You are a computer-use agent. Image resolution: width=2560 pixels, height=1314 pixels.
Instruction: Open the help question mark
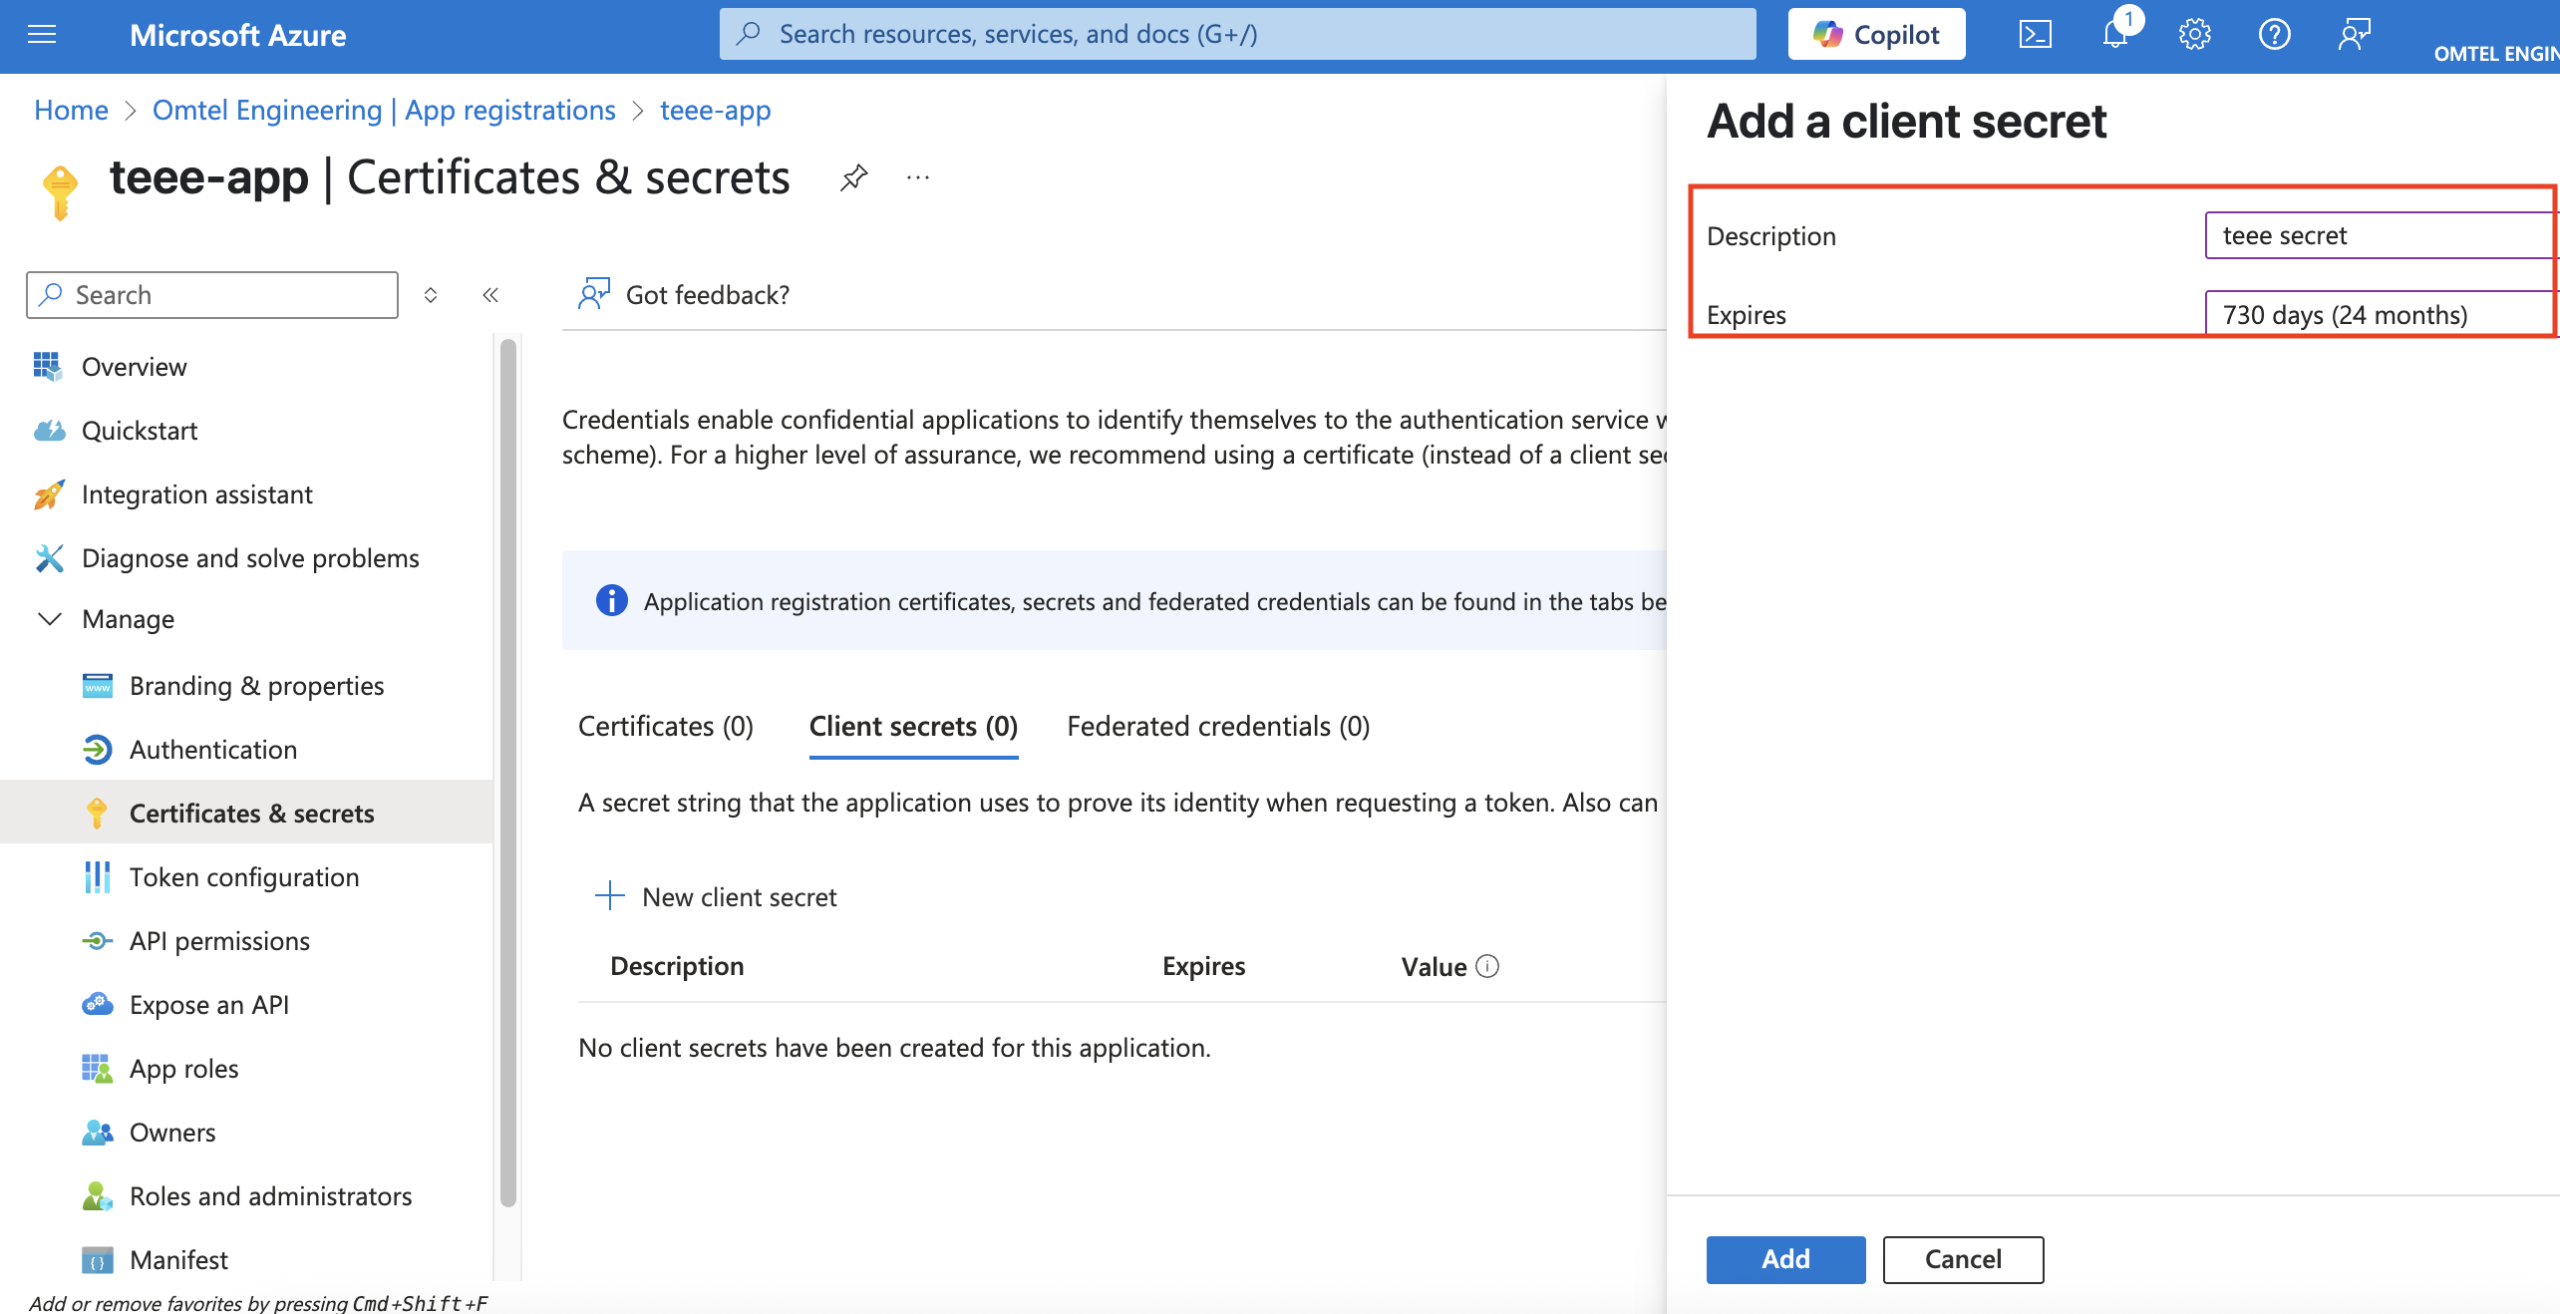click(x=2274, y=35)
